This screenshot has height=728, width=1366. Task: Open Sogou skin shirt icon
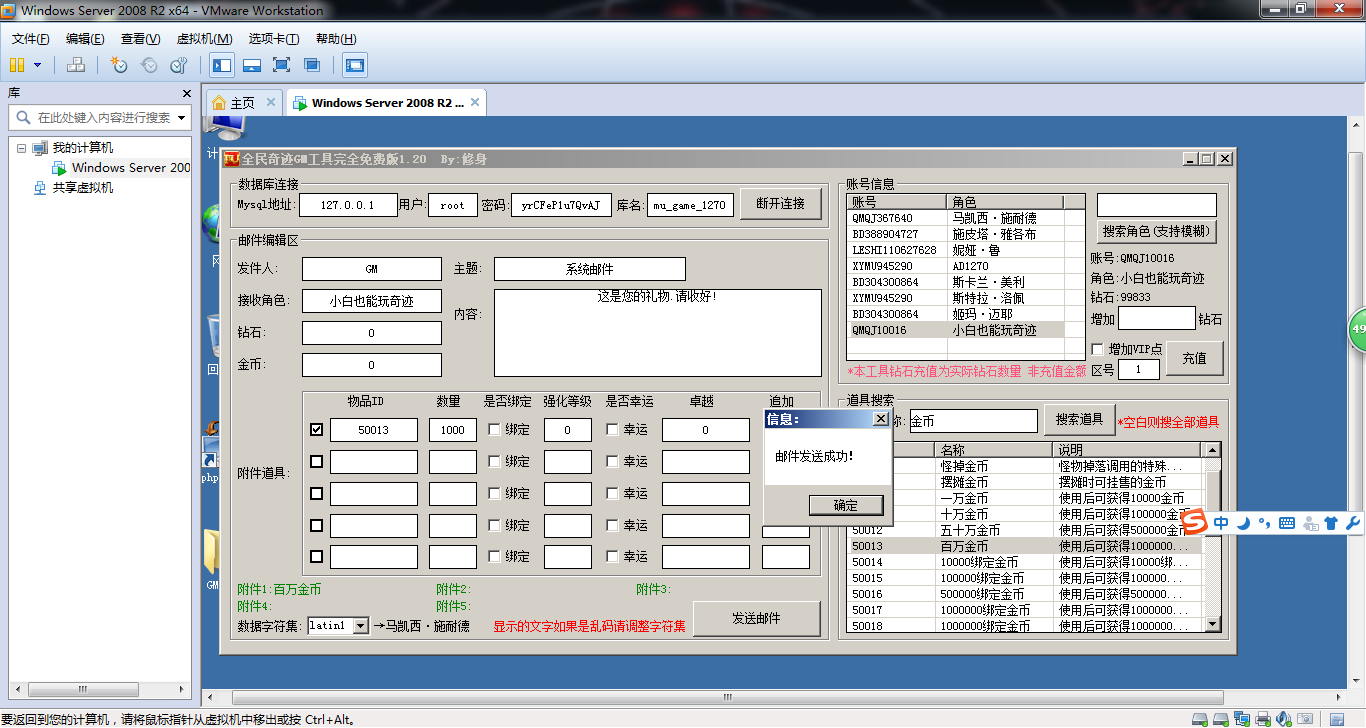1331,523
